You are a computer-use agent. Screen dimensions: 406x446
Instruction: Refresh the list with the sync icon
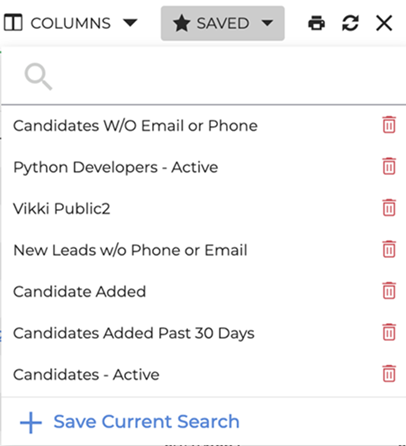350,23
